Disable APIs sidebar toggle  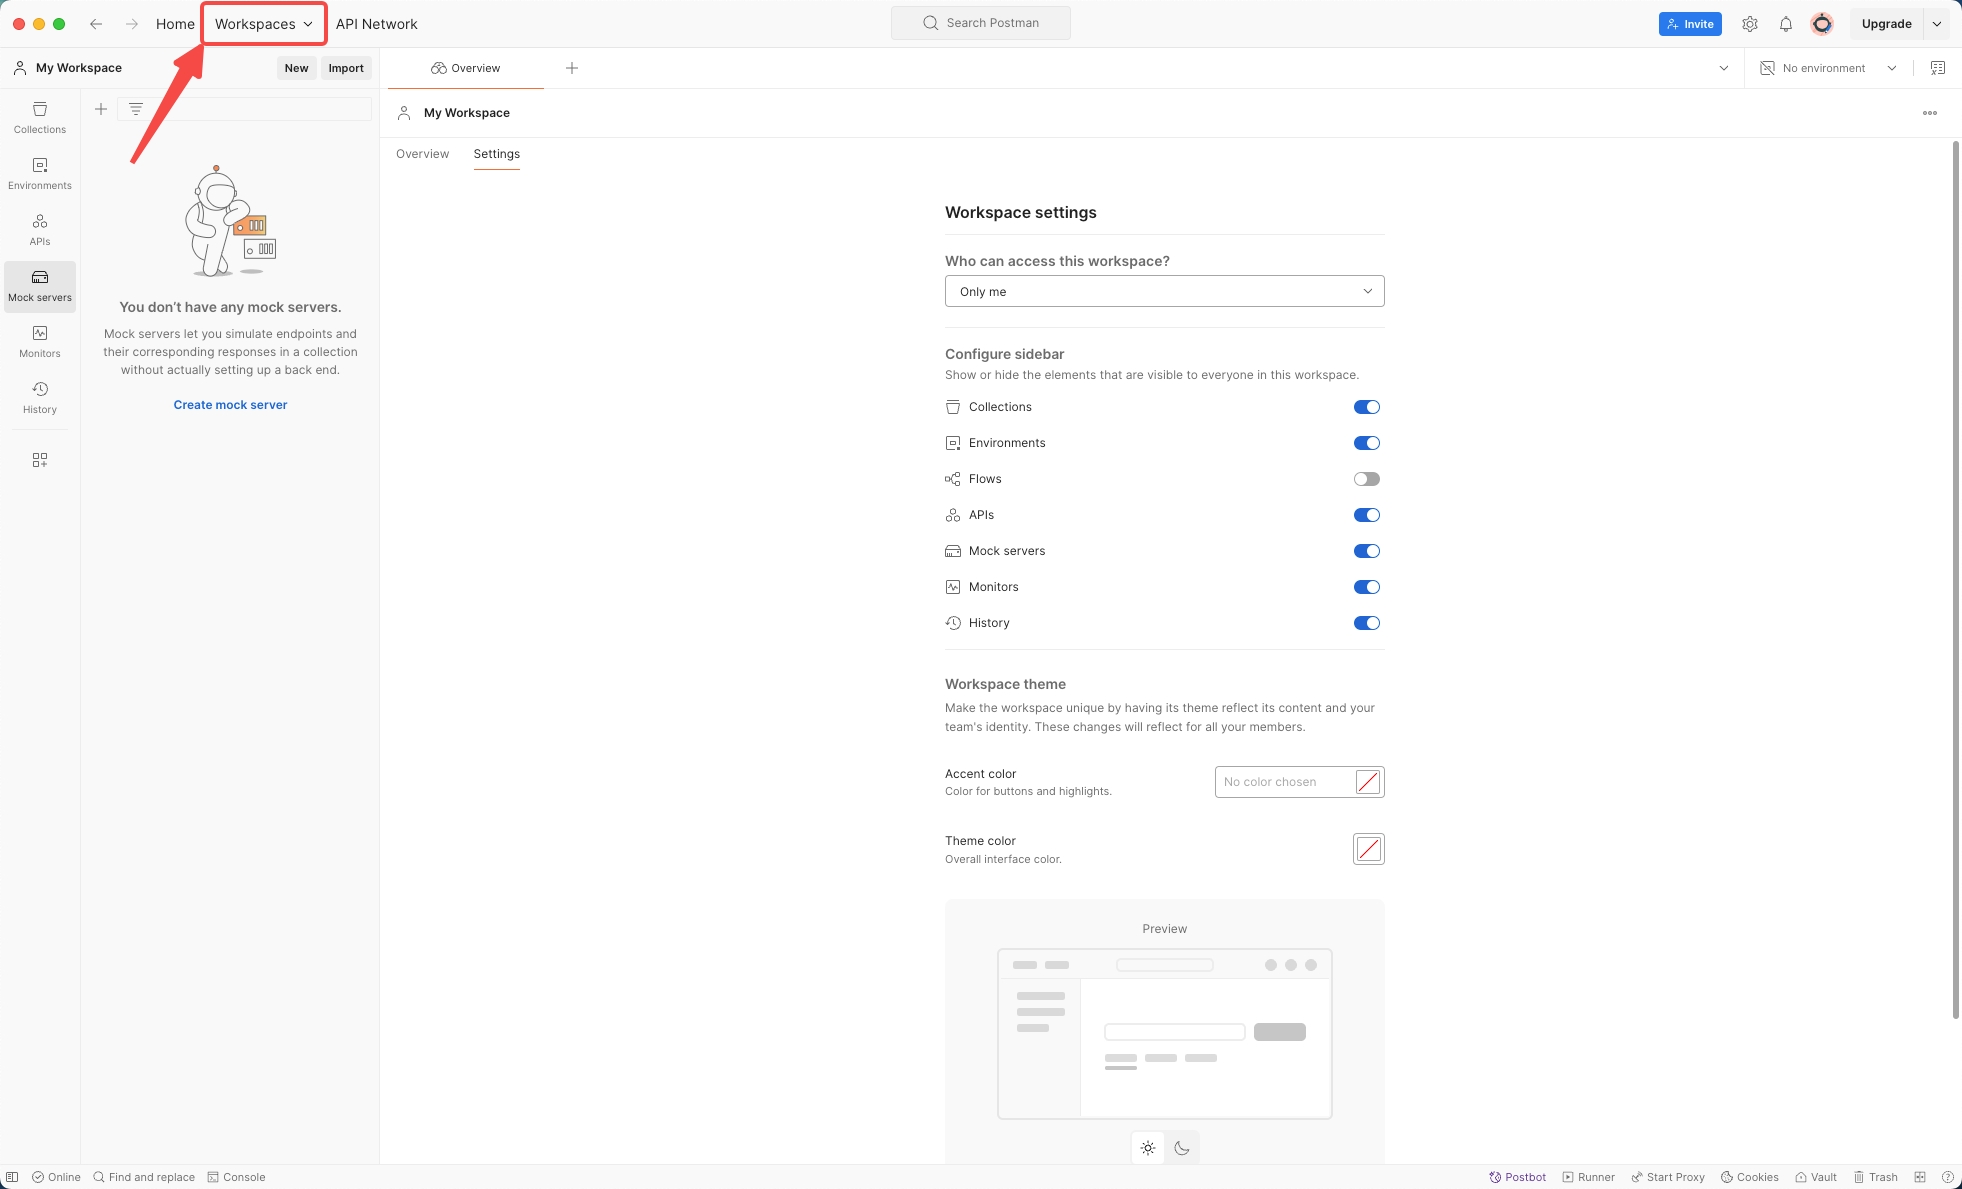coord(1367,515)
